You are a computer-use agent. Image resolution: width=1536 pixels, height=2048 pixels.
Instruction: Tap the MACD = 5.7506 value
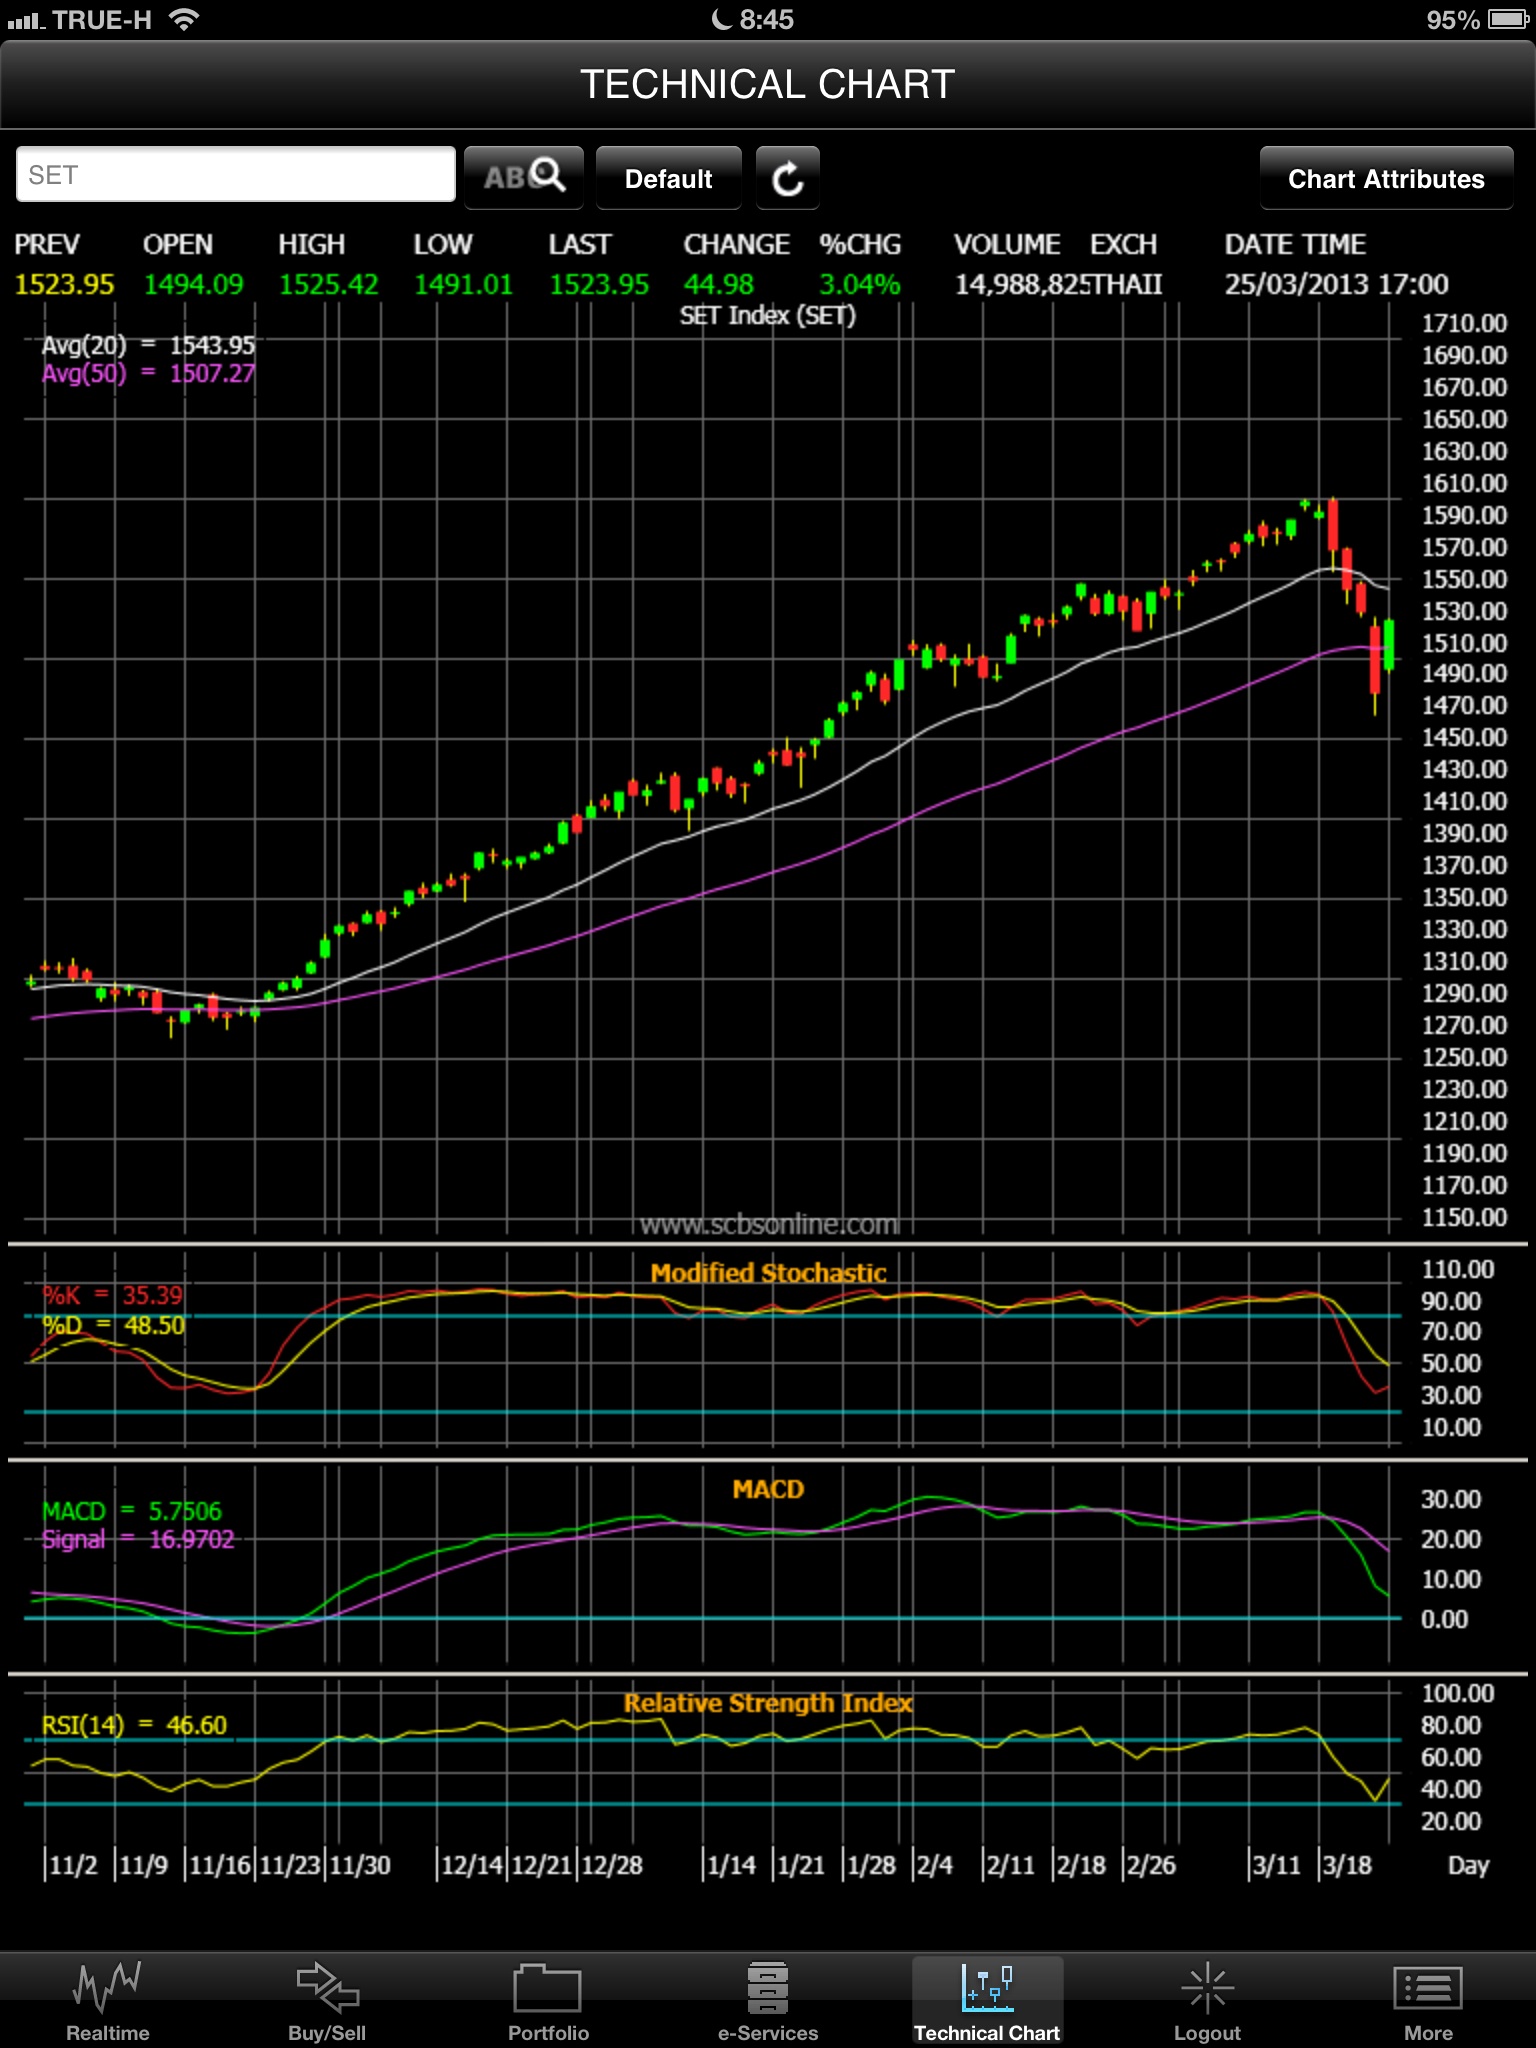(x=132, y=1511)
